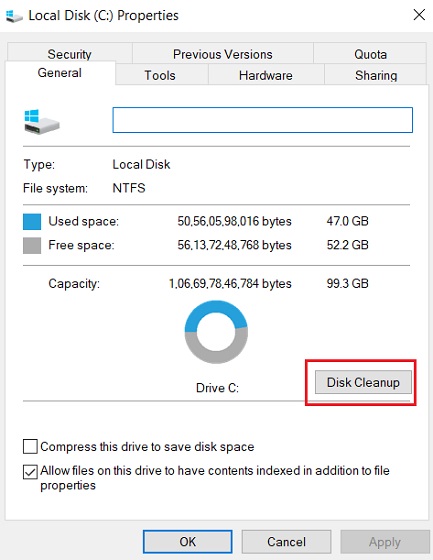Focus the drive label text field

263,120
